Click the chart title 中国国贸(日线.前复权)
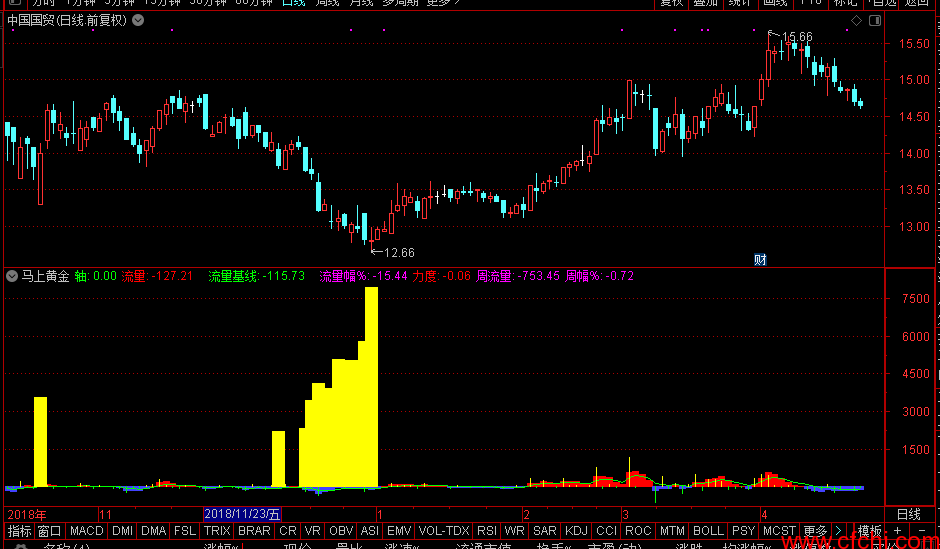Screen dimensions: 940x549 click(x=67, y=21)
